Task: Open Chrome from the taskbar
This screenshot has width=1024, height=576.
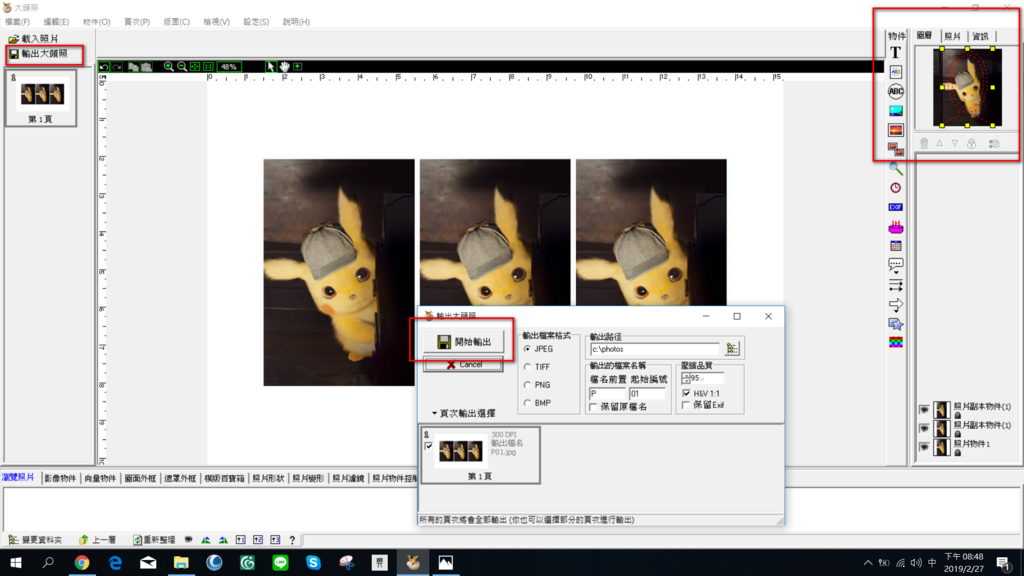Action: coord(82,562)
